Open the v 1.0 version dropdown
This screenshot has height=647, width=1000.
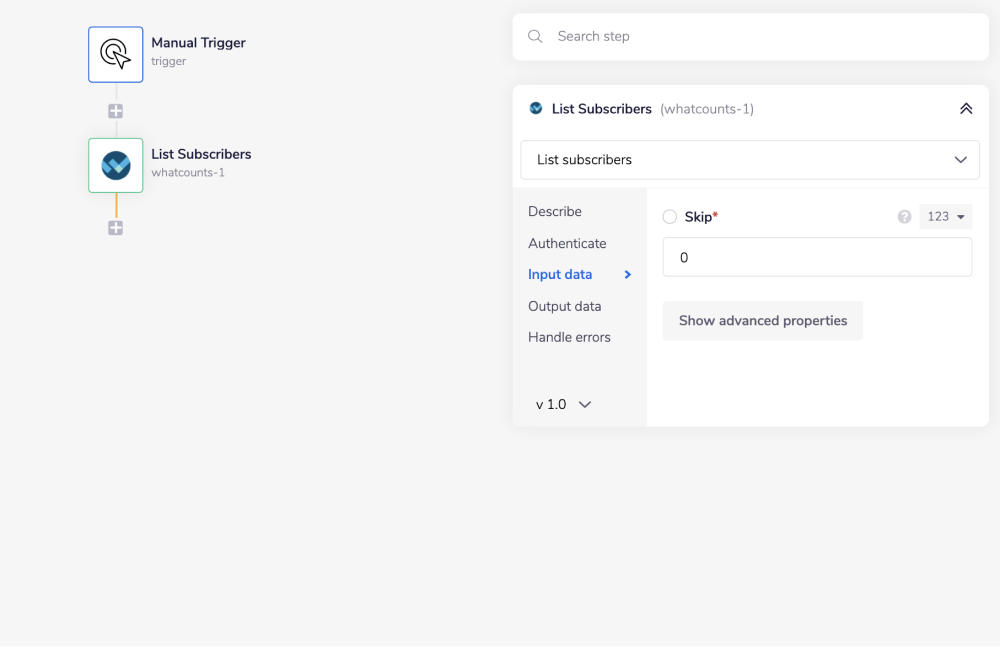point(564,405)
